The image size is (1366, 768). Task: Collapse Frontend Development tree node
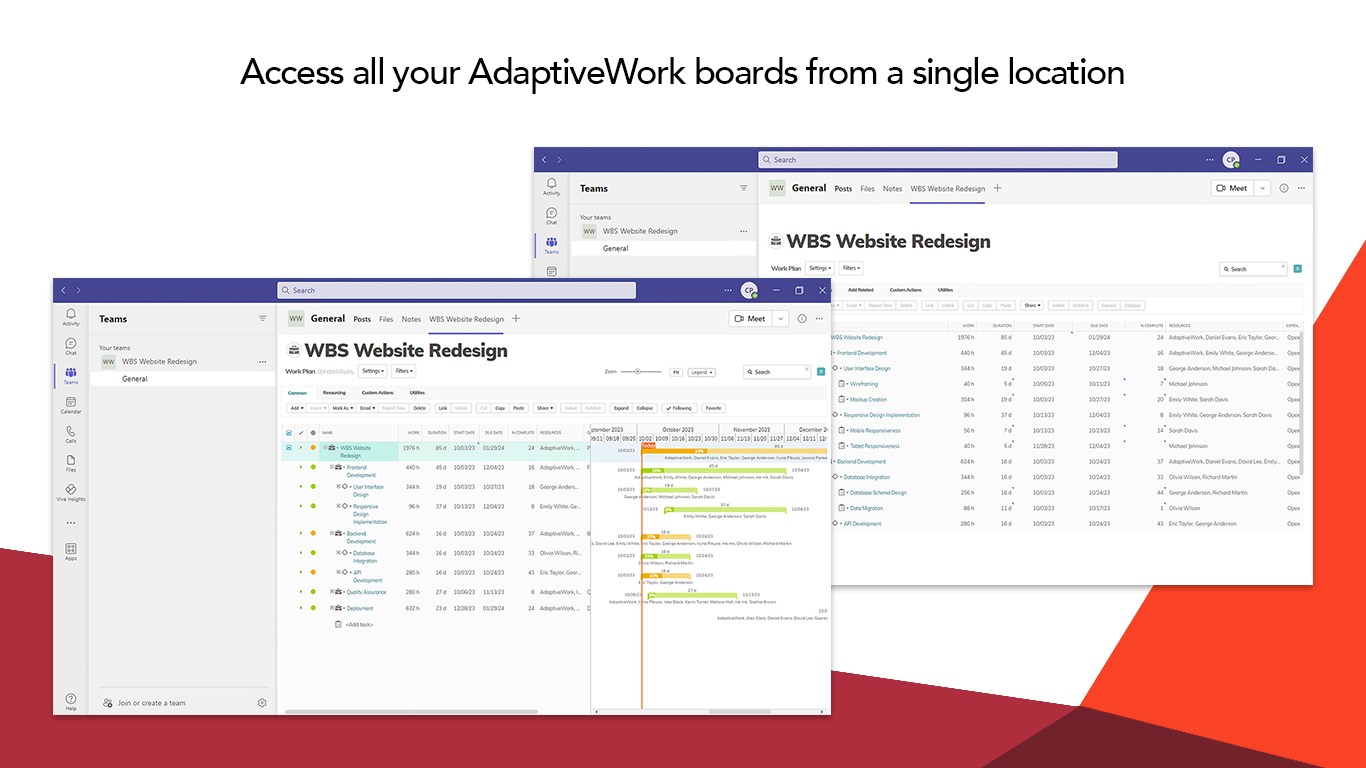[332, 467]
